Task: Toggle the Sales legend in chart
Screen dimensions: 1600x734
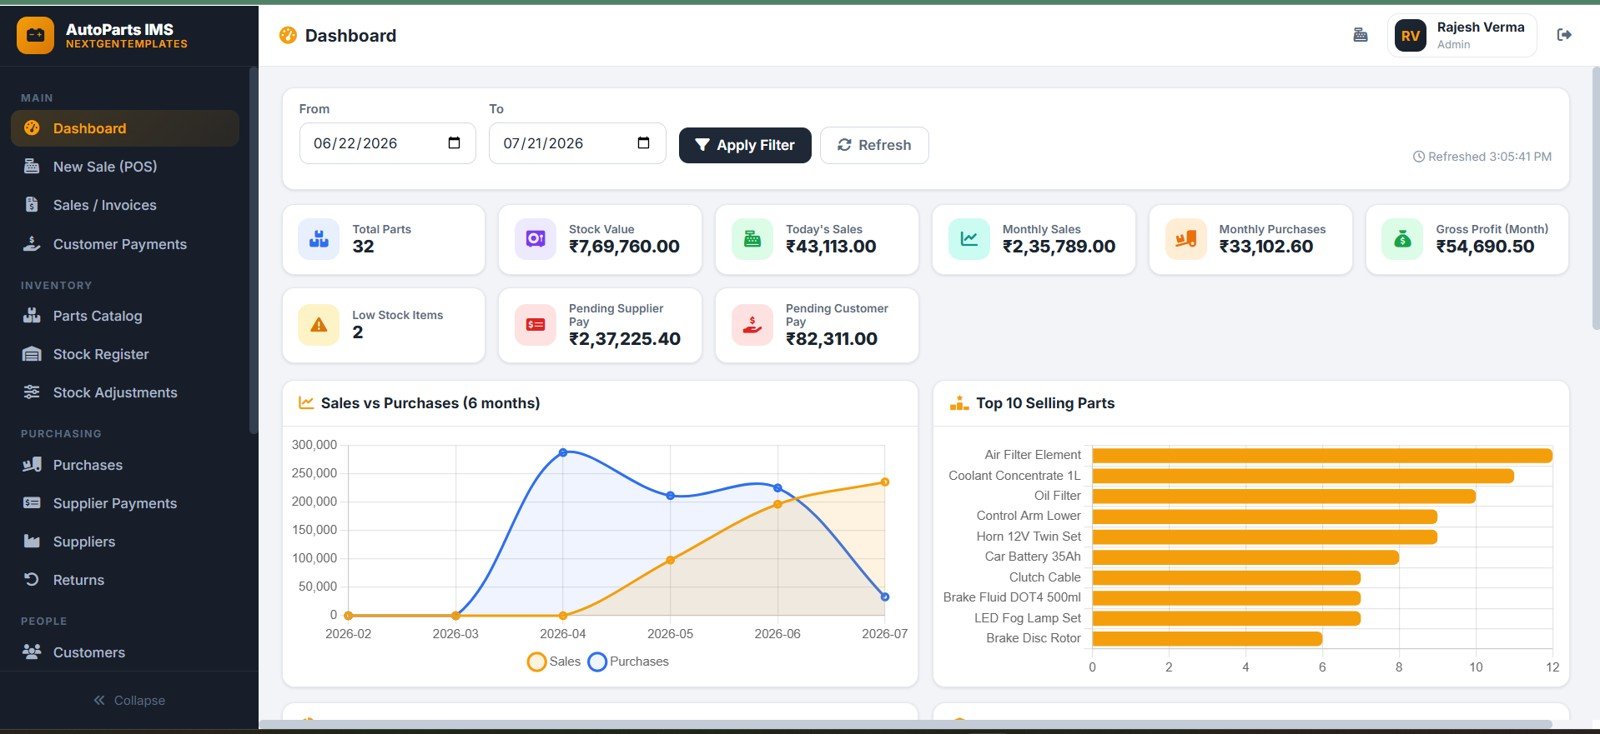Action: [x=554, y=661]
